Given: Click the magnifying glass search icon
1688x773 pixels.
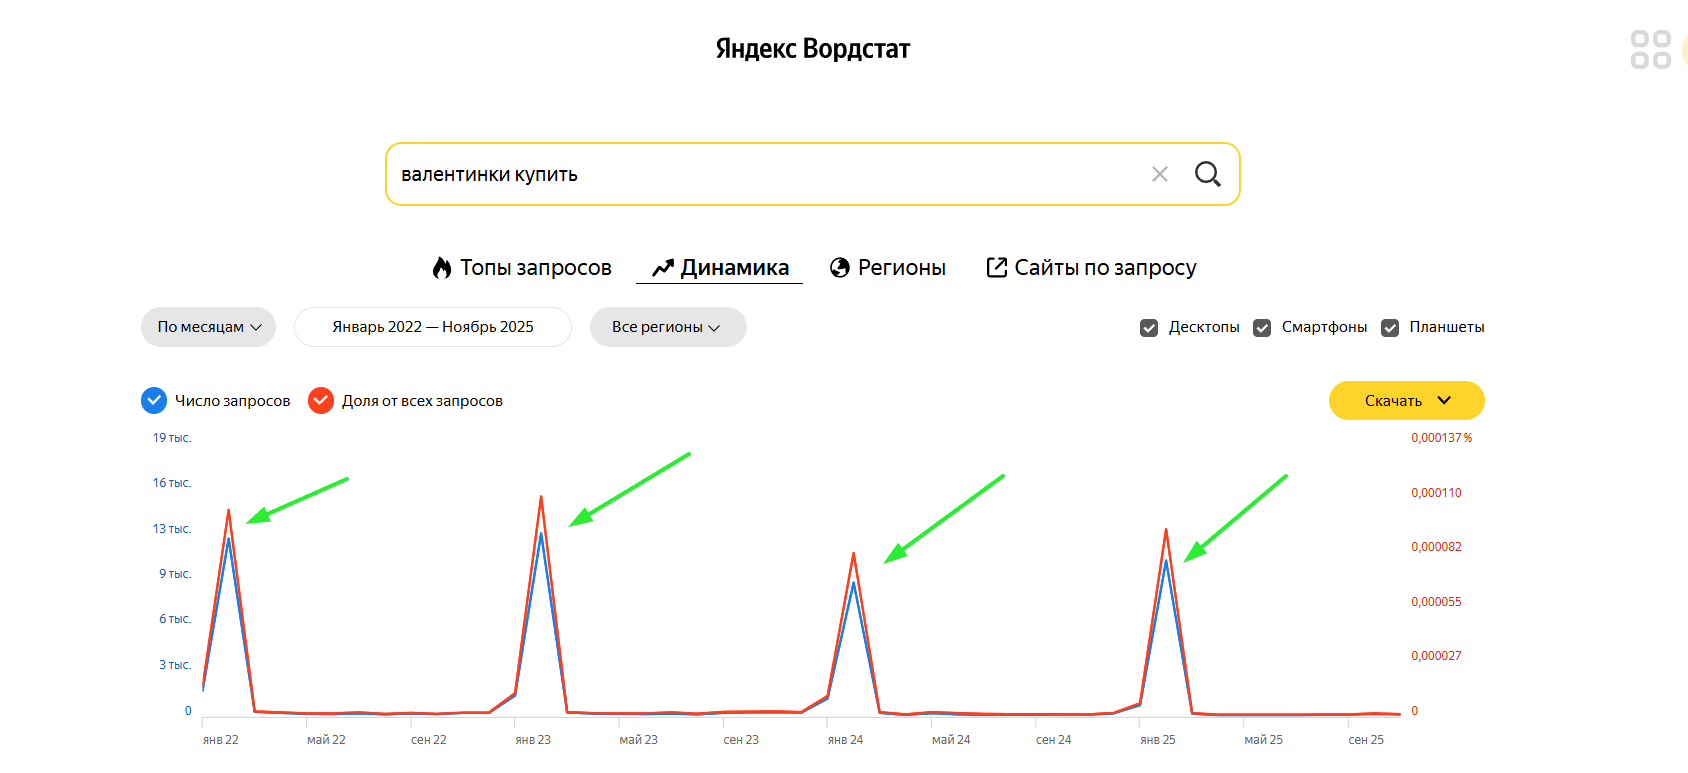Looking at the screenshot, I should tap(1207, 174).
